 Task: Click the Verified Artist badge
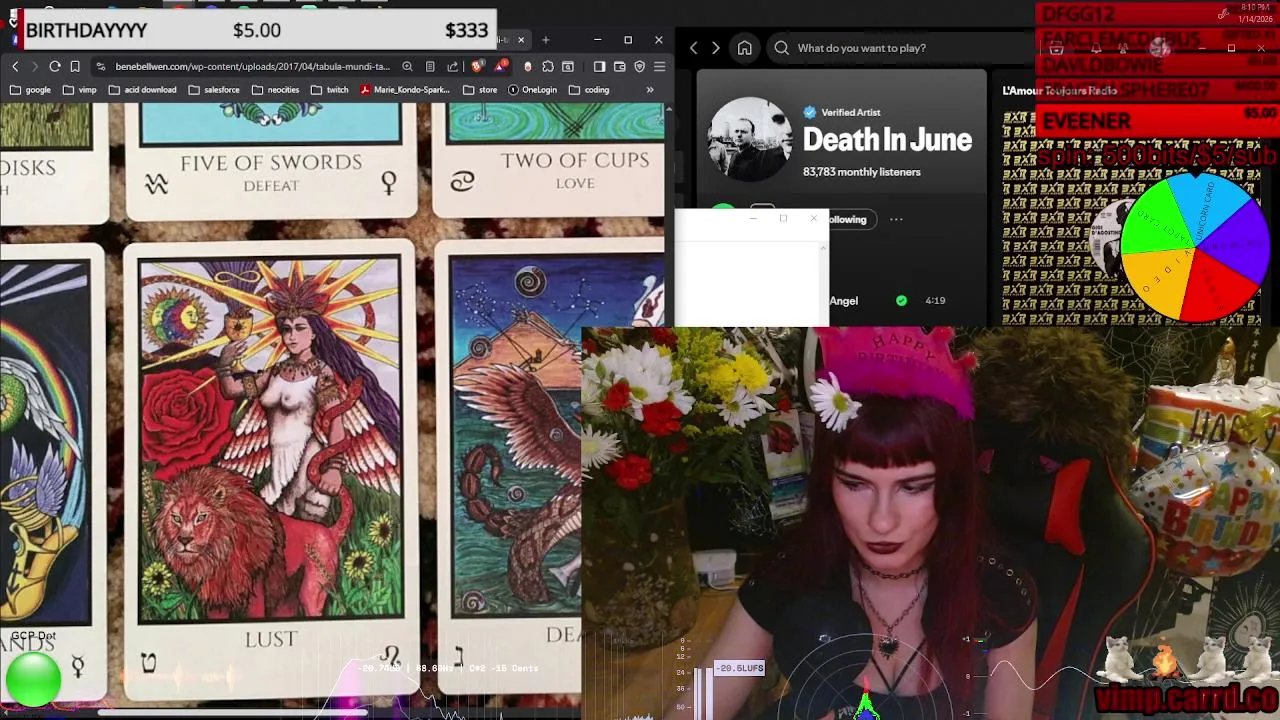click(x=842, y=112)
